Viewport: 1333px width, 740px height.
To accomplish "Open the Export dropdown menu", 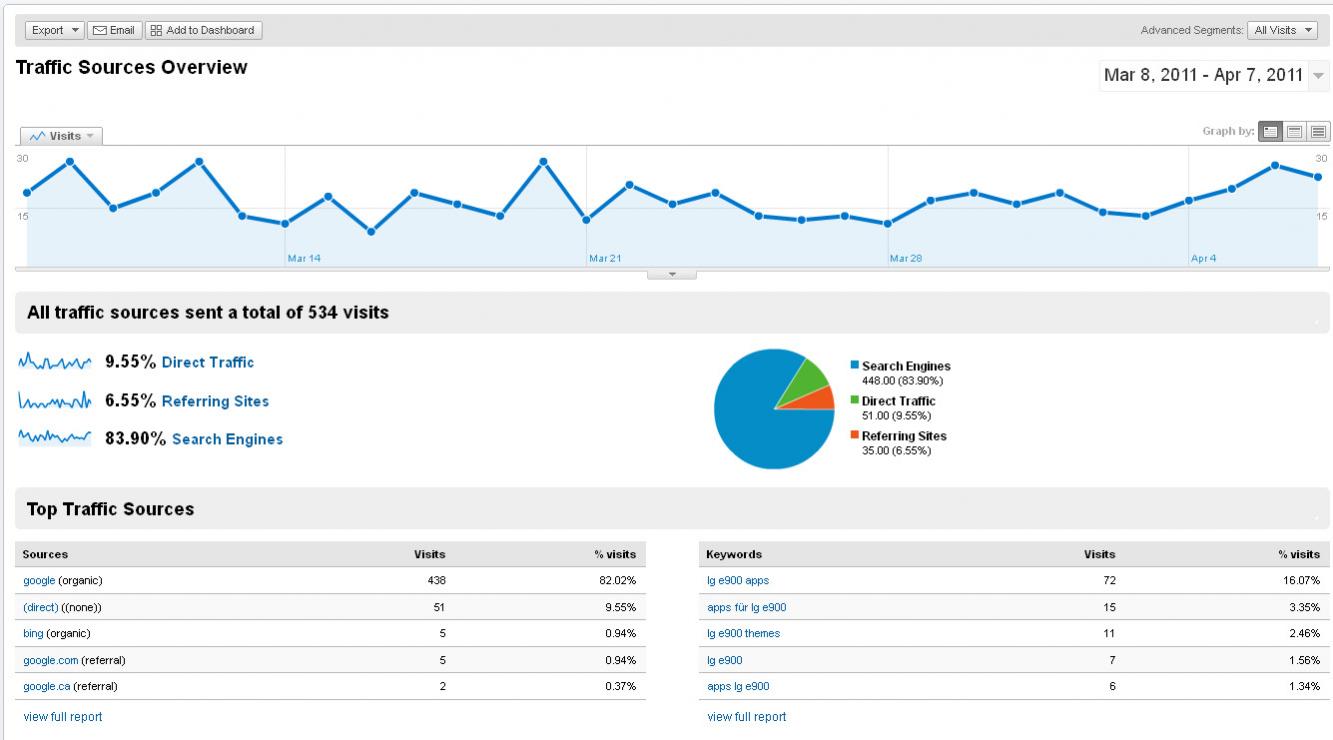I will click(x=54, y=30).
